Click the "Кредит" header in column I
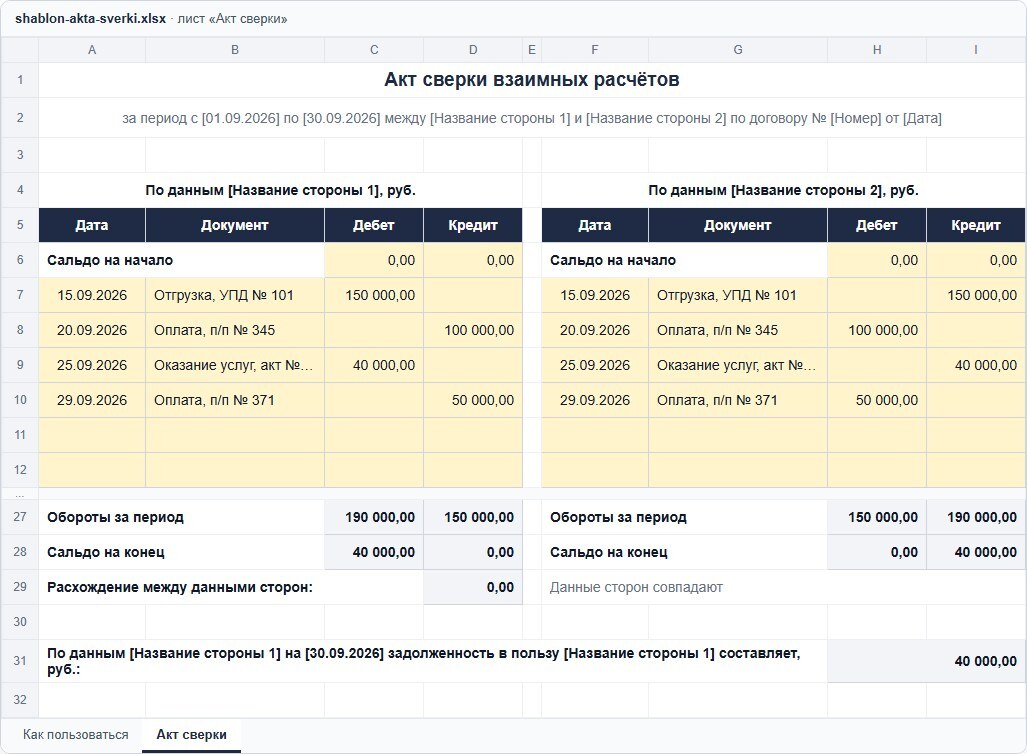Image resolution: width=1027 pixels, height=754 pixels. point(976,225)
